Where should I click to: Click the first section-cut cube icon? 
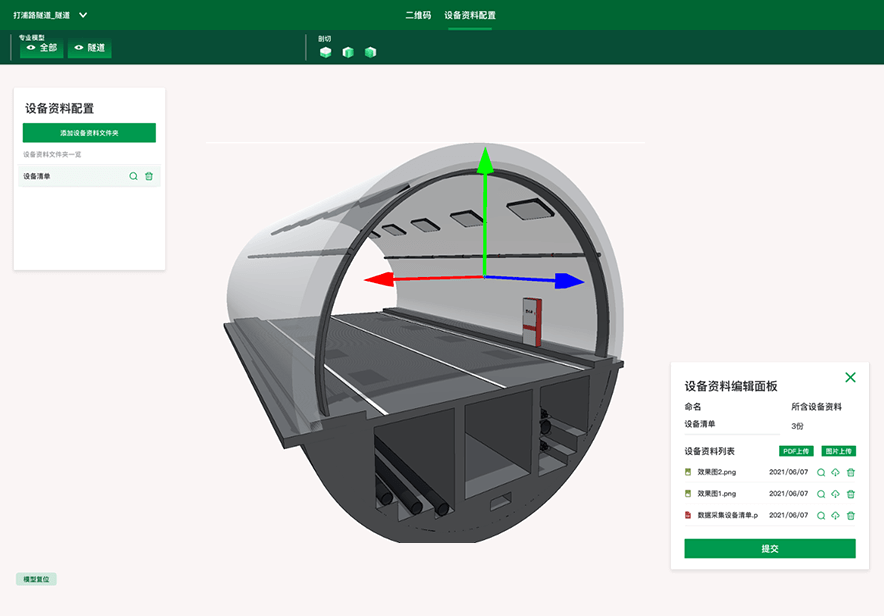coord(325,52)
